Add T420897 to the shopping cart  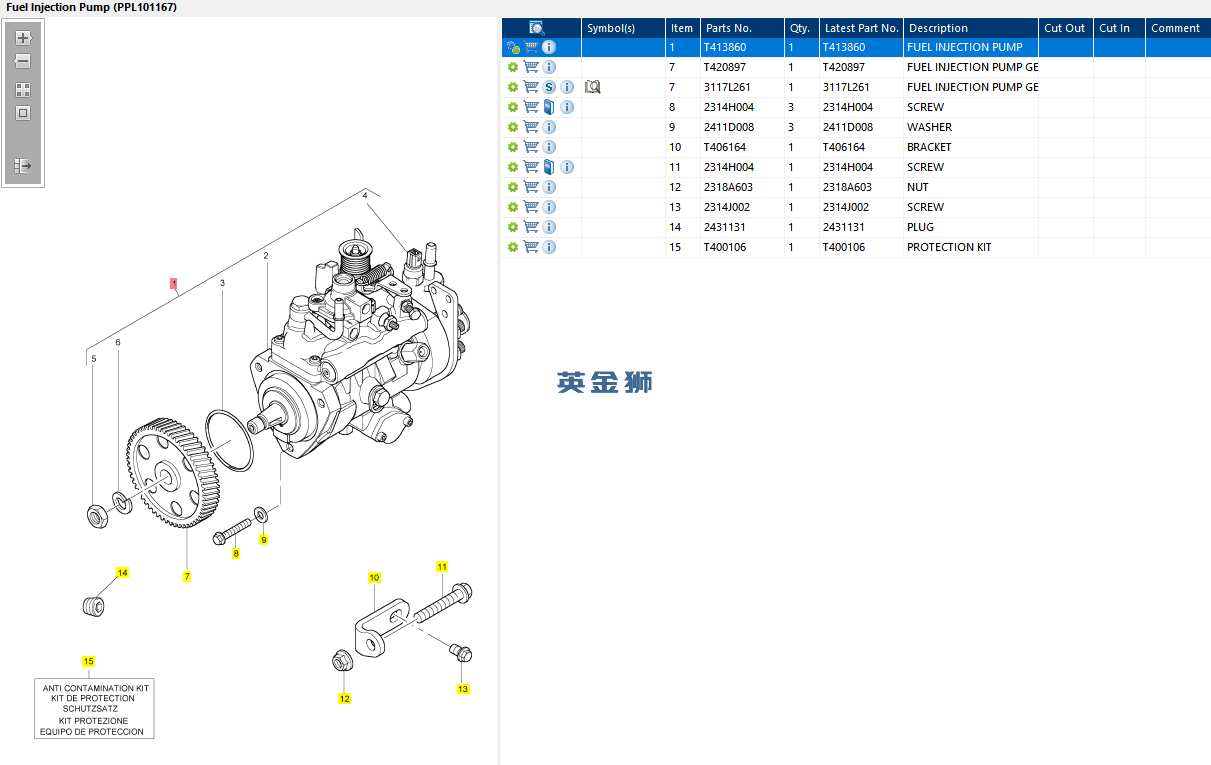(531, 67)
